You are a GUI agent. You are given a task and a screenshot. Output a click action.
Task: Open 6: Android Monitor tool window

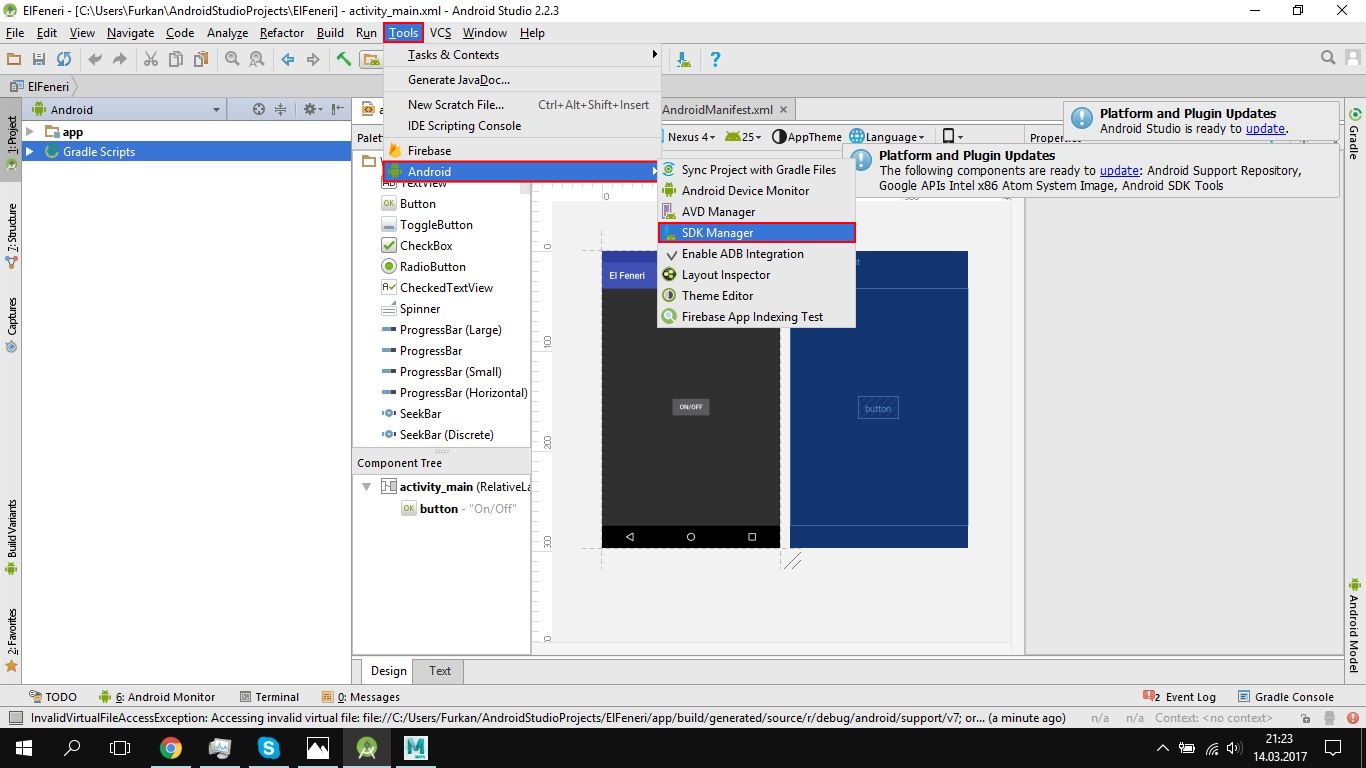point(157,697)
